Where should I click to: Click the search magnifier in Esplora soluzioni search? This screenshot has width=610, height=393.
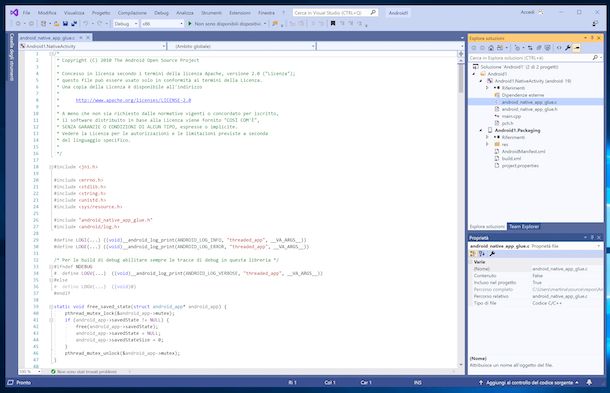[595, 58]
